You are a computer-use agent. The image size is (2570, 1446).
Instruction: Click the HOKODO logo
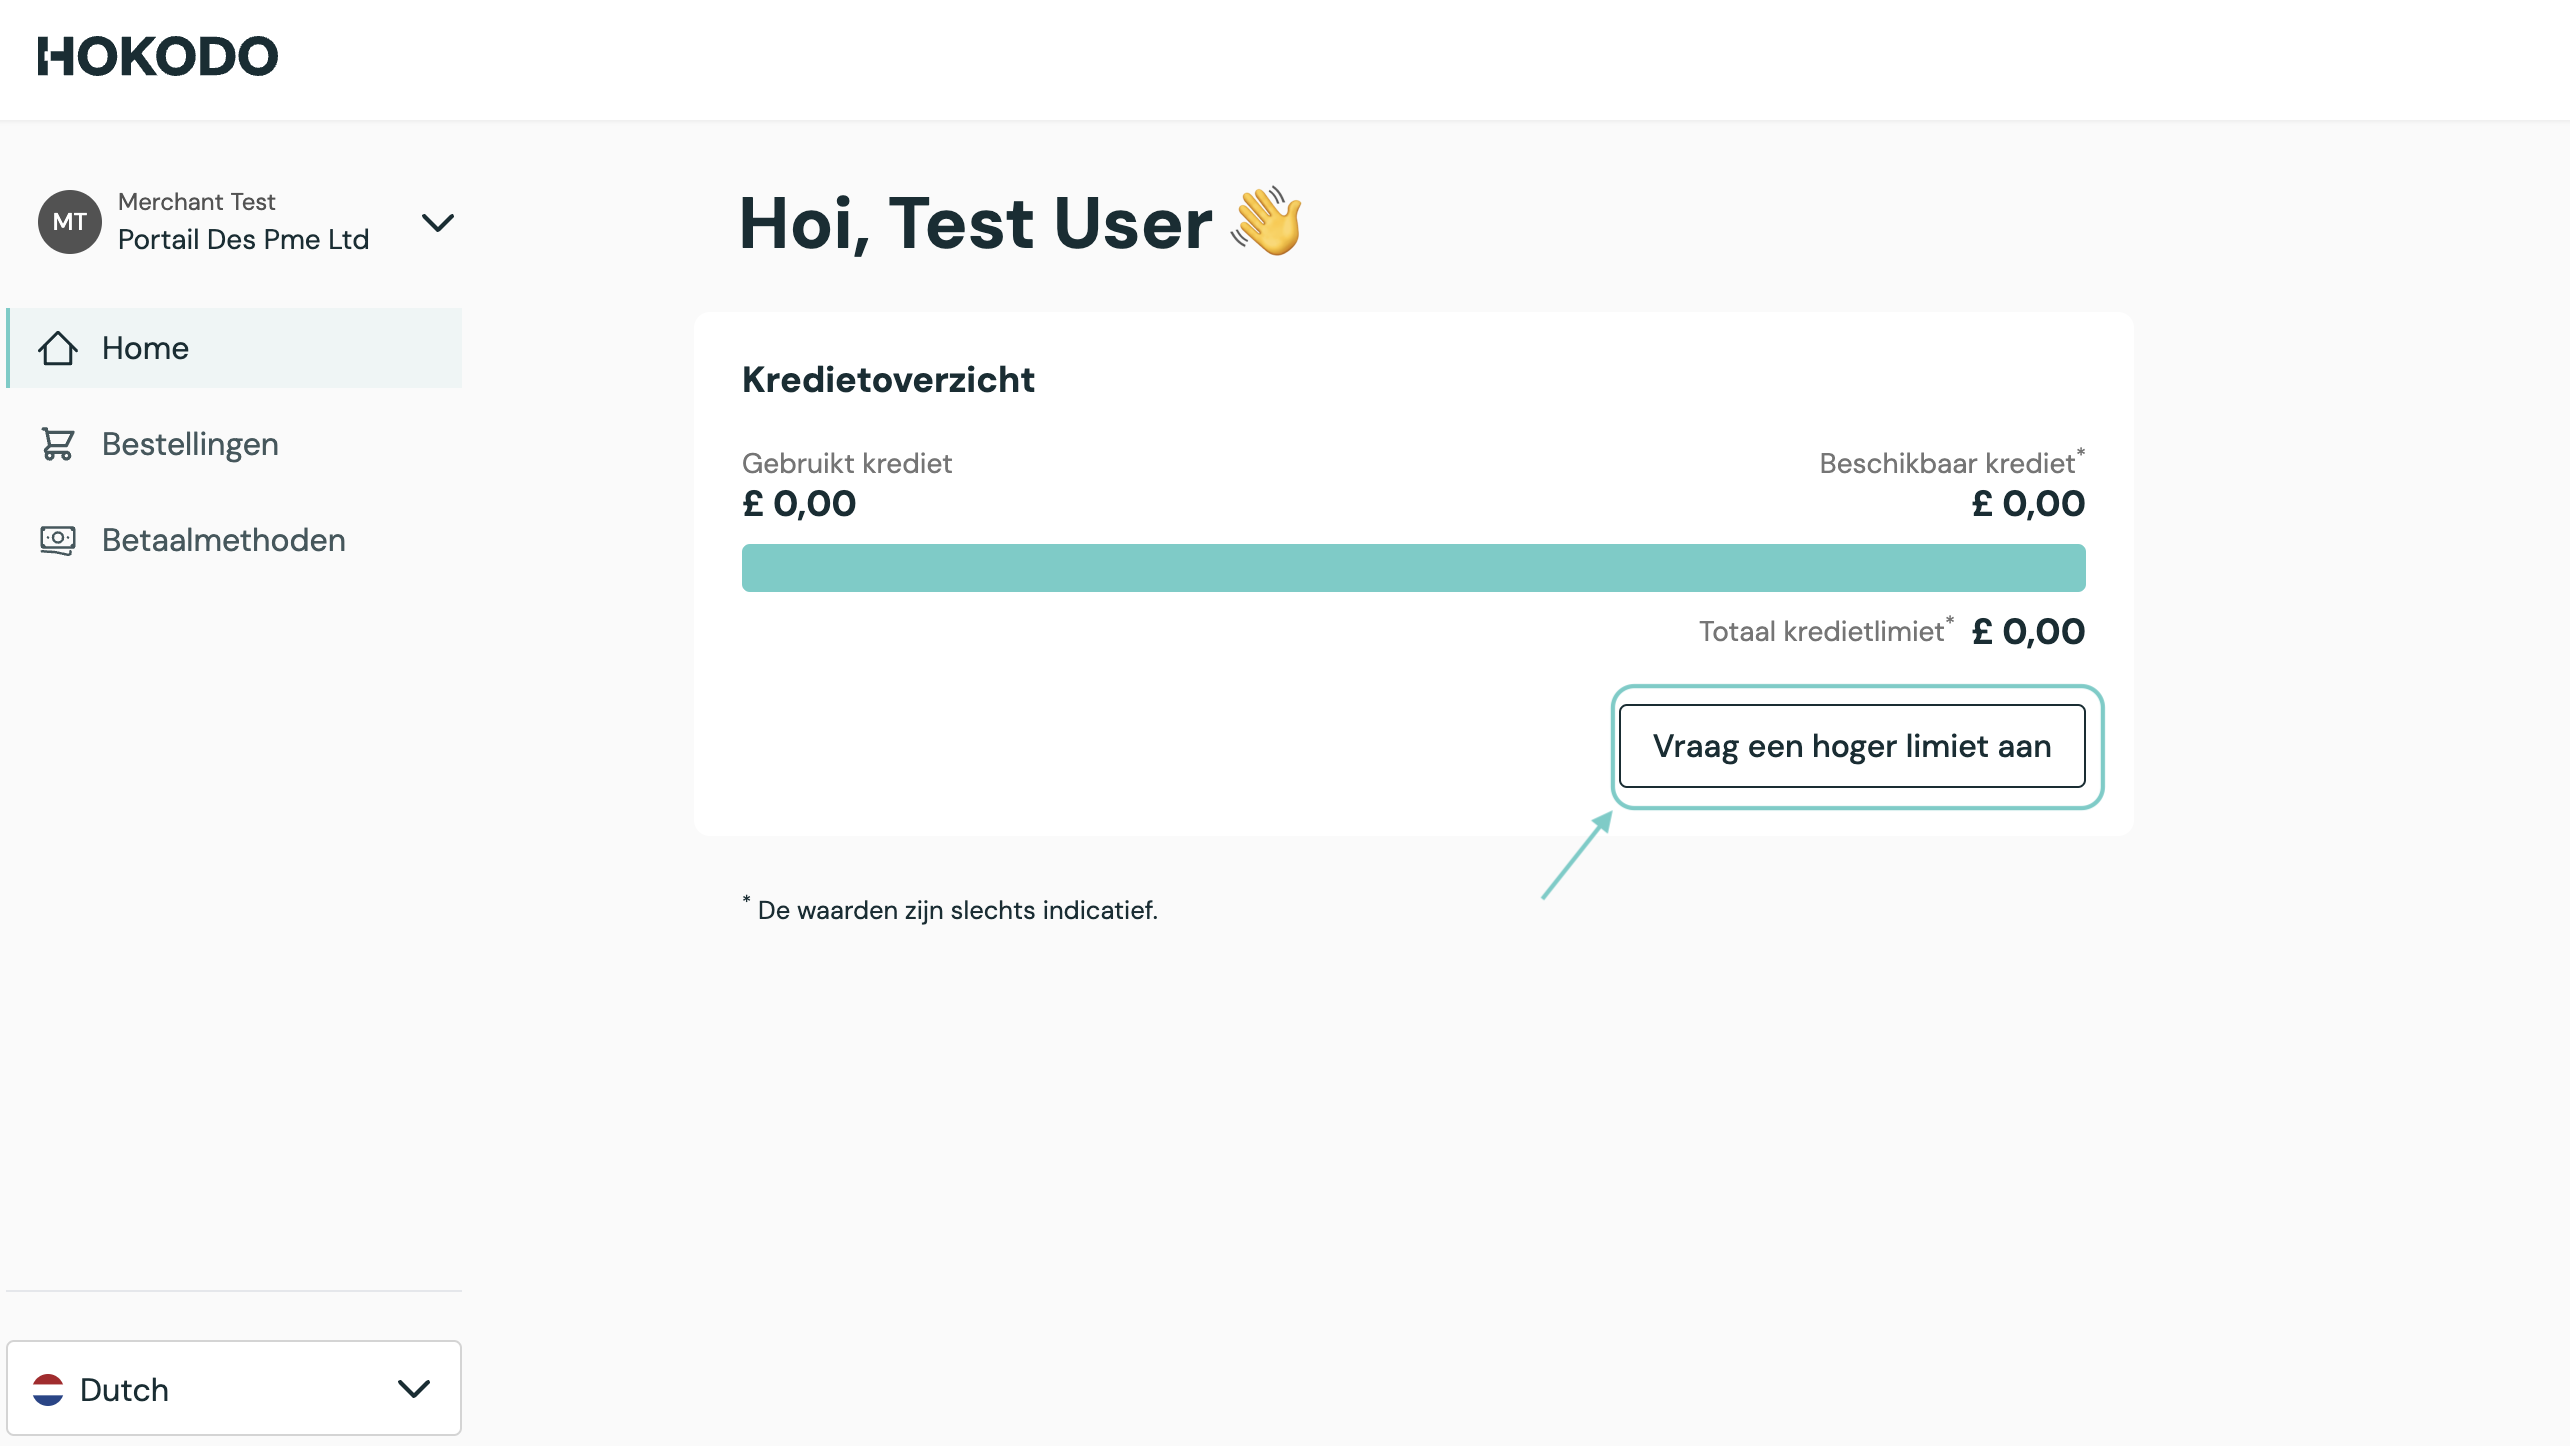pos(158,56)
